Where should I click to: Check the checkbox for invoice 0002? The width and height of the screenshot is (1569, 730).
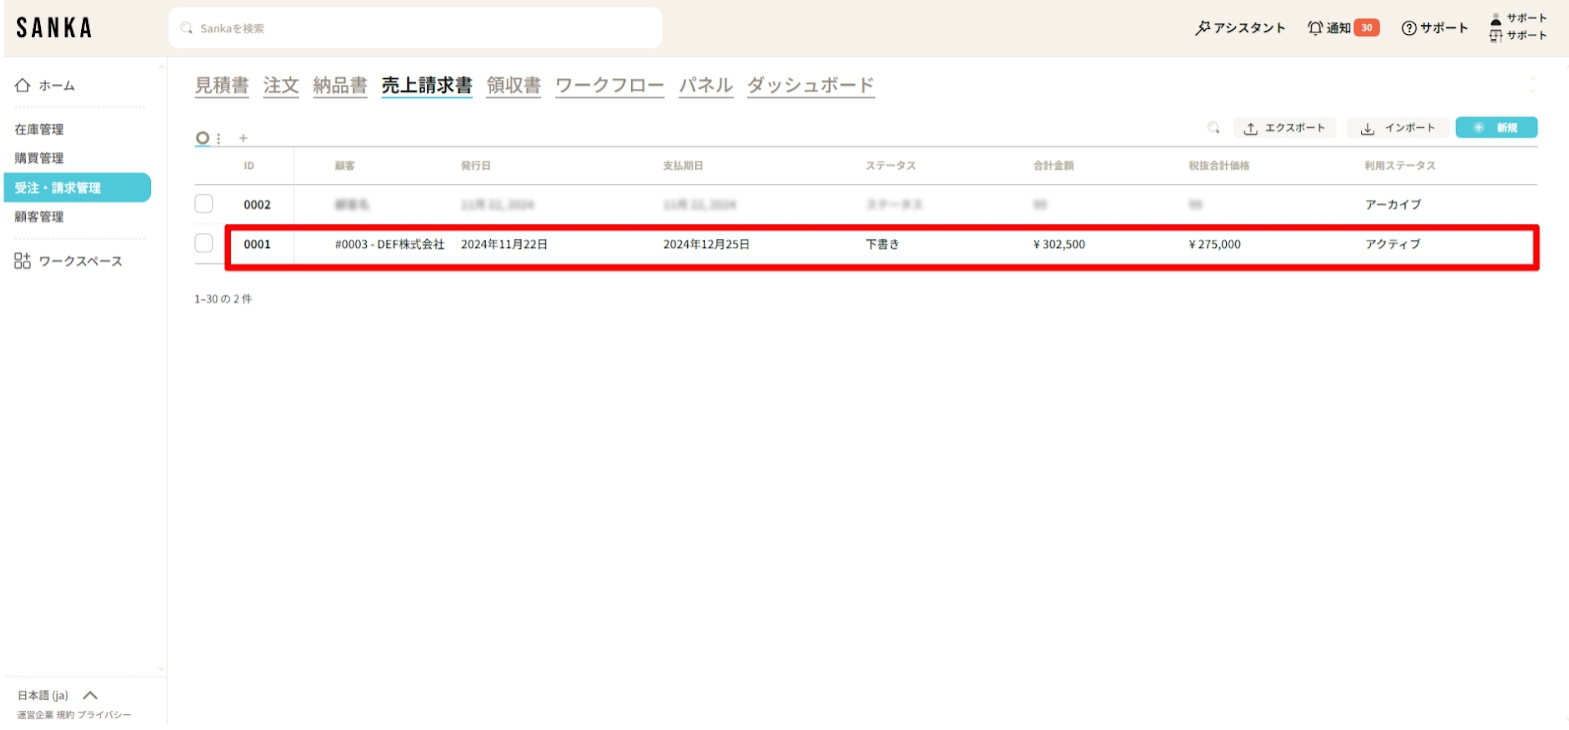(204, 204)
